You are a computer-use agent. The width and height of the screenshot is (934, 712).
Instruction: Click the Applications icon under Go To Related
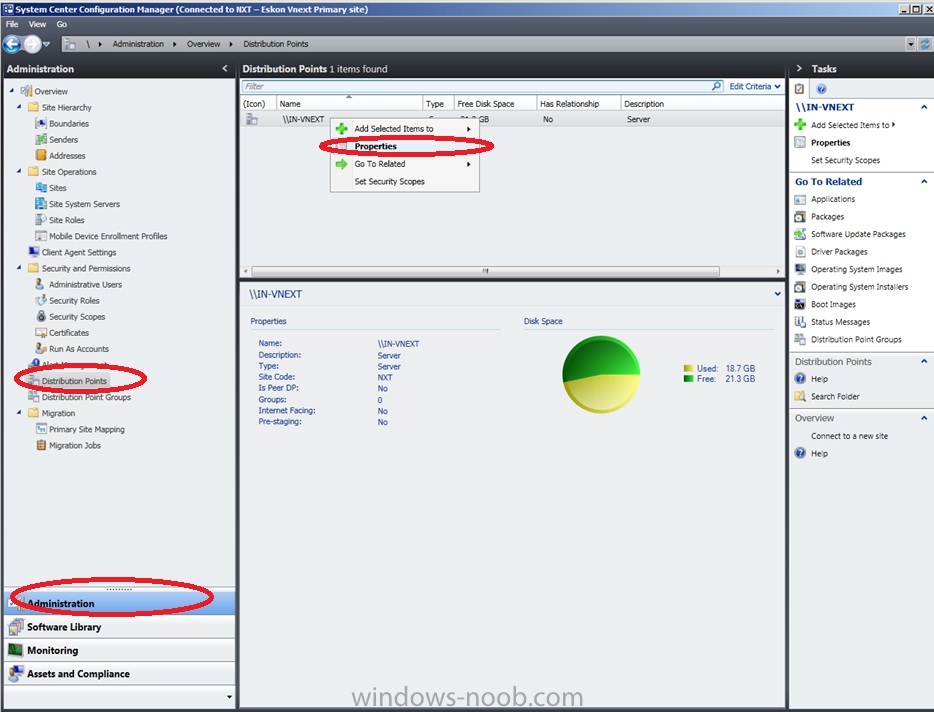point(800,199)
